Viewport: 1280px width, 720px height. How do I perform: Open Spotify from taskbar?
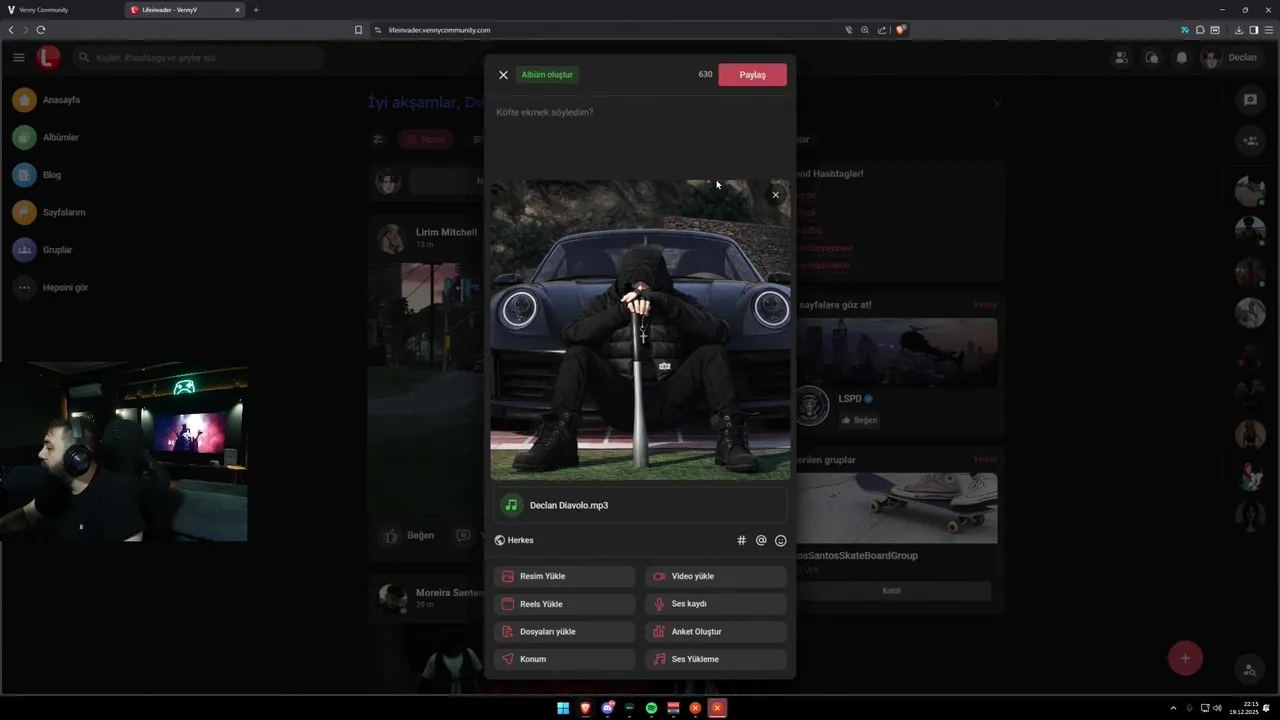651,708
